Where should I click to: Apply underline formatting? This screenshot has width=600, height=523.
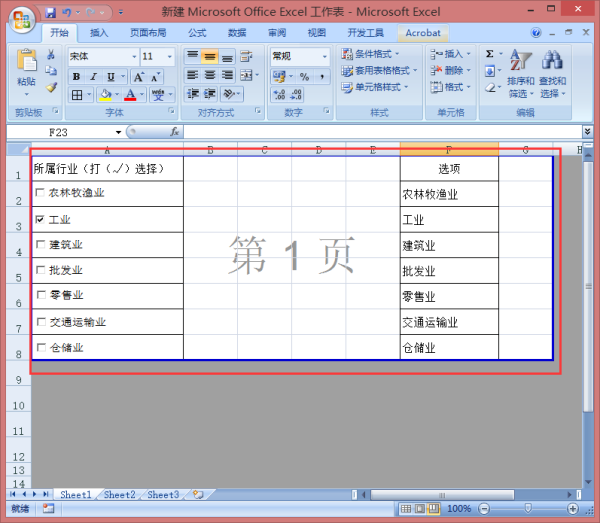coord(111,77)
